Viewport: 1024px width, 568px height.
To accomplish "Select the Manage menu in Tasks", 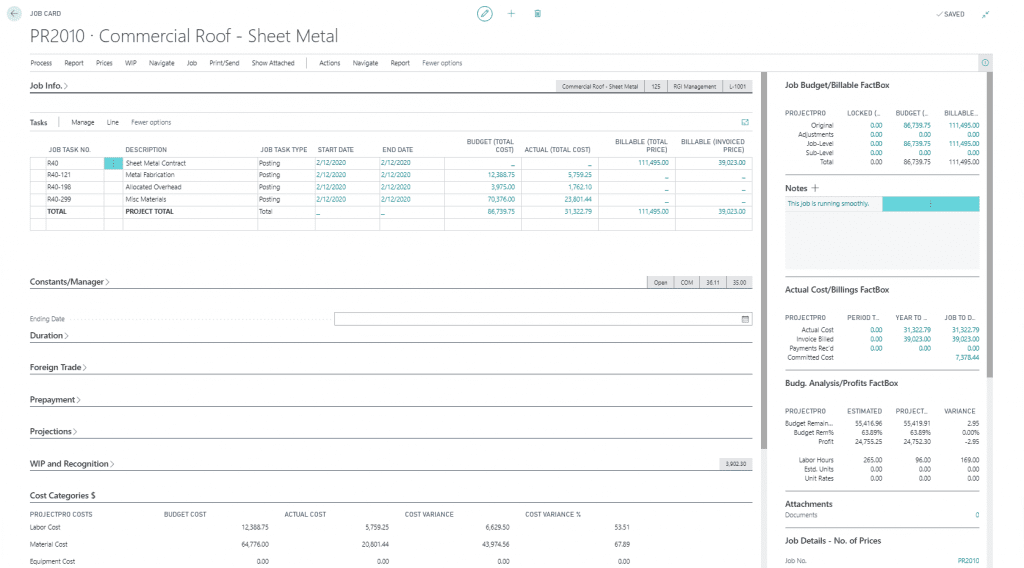I will [83, 122].
